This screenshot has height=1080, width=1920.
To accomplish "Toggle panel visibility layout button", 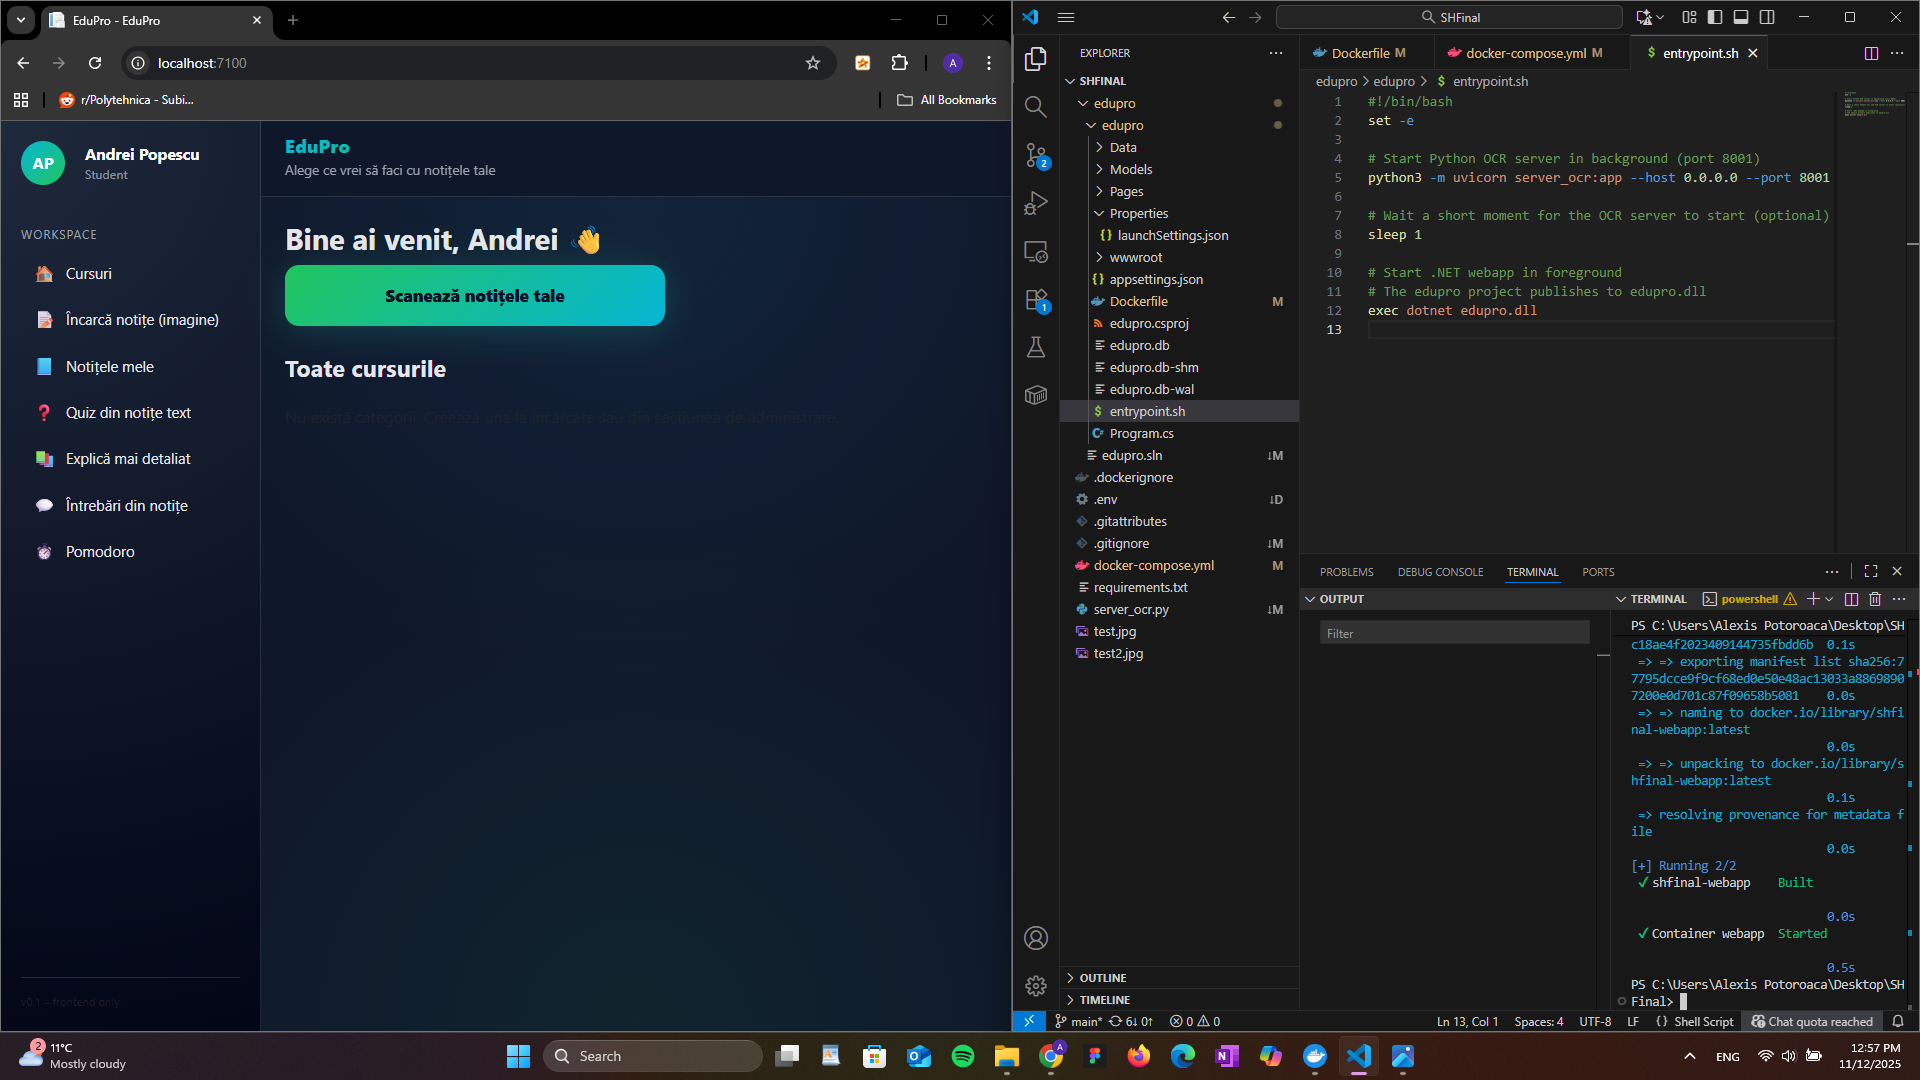I will 1741,17.
